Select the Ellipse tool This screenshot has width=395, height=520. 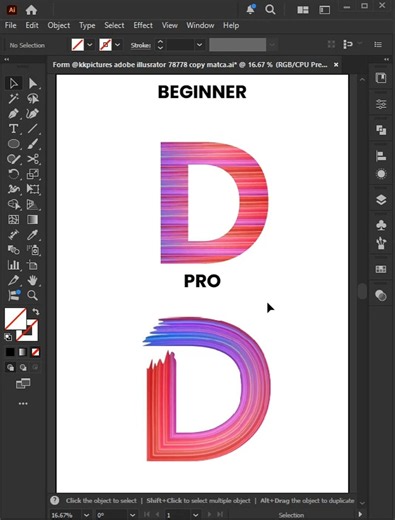[14, 144]
